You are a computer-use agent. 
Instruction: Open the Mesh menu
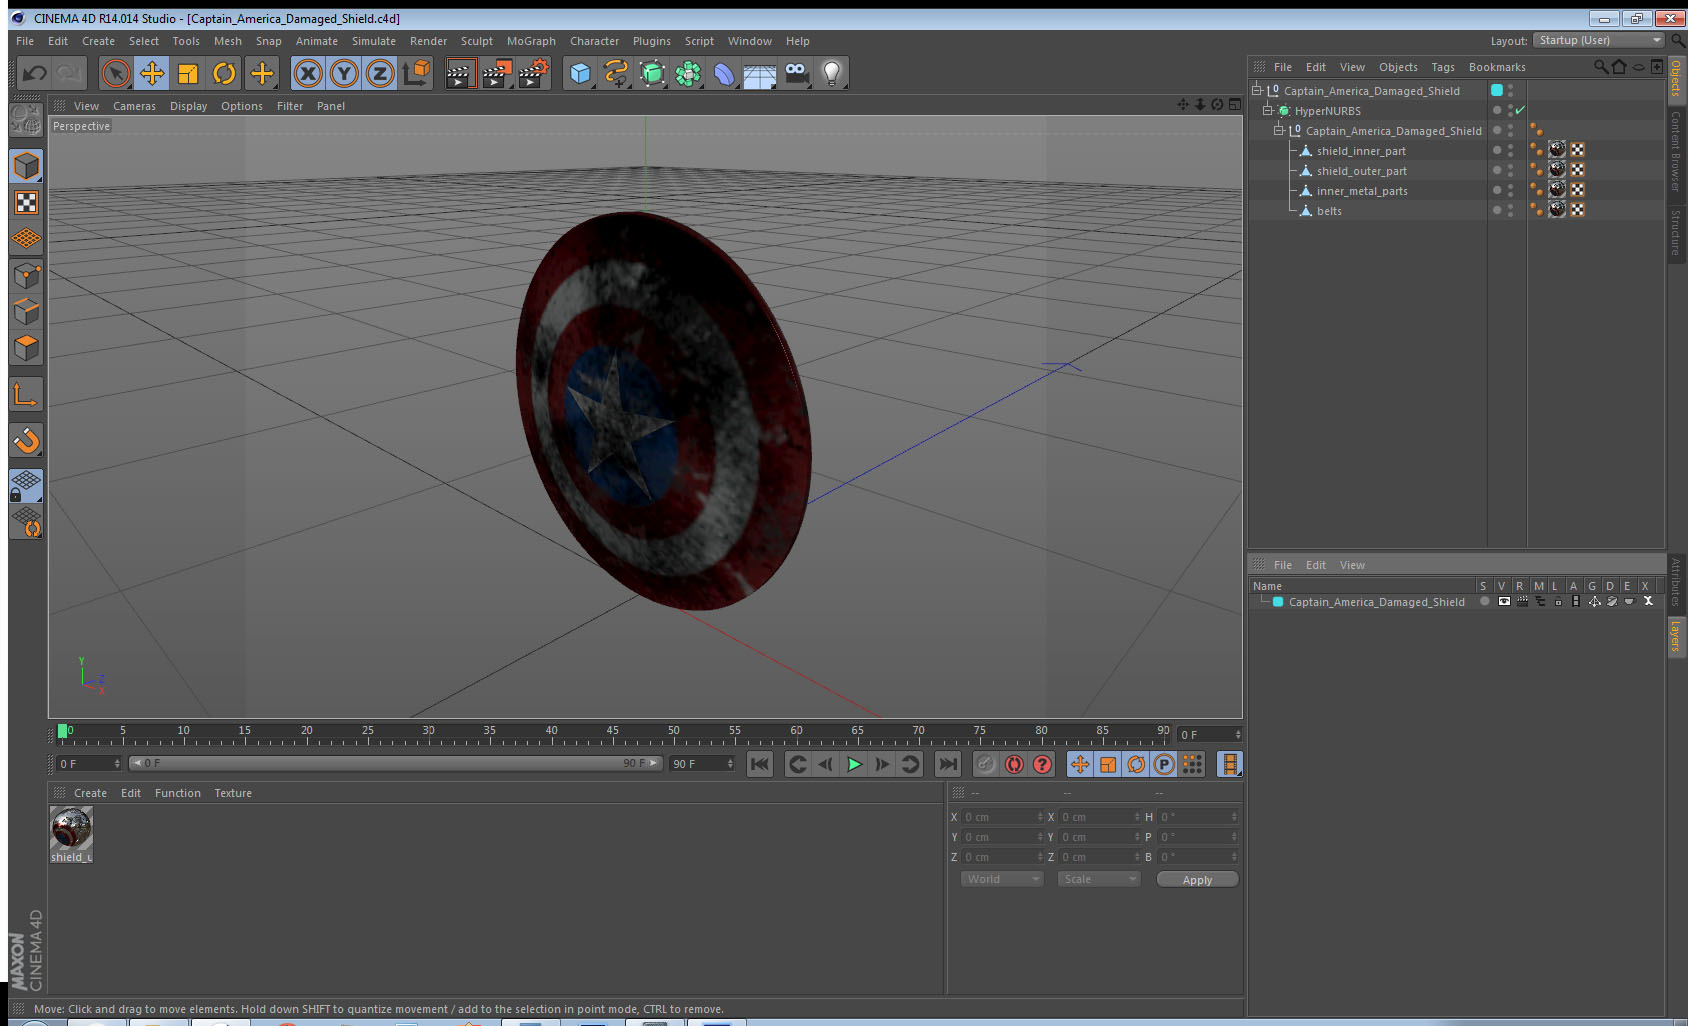pos(227,41)
